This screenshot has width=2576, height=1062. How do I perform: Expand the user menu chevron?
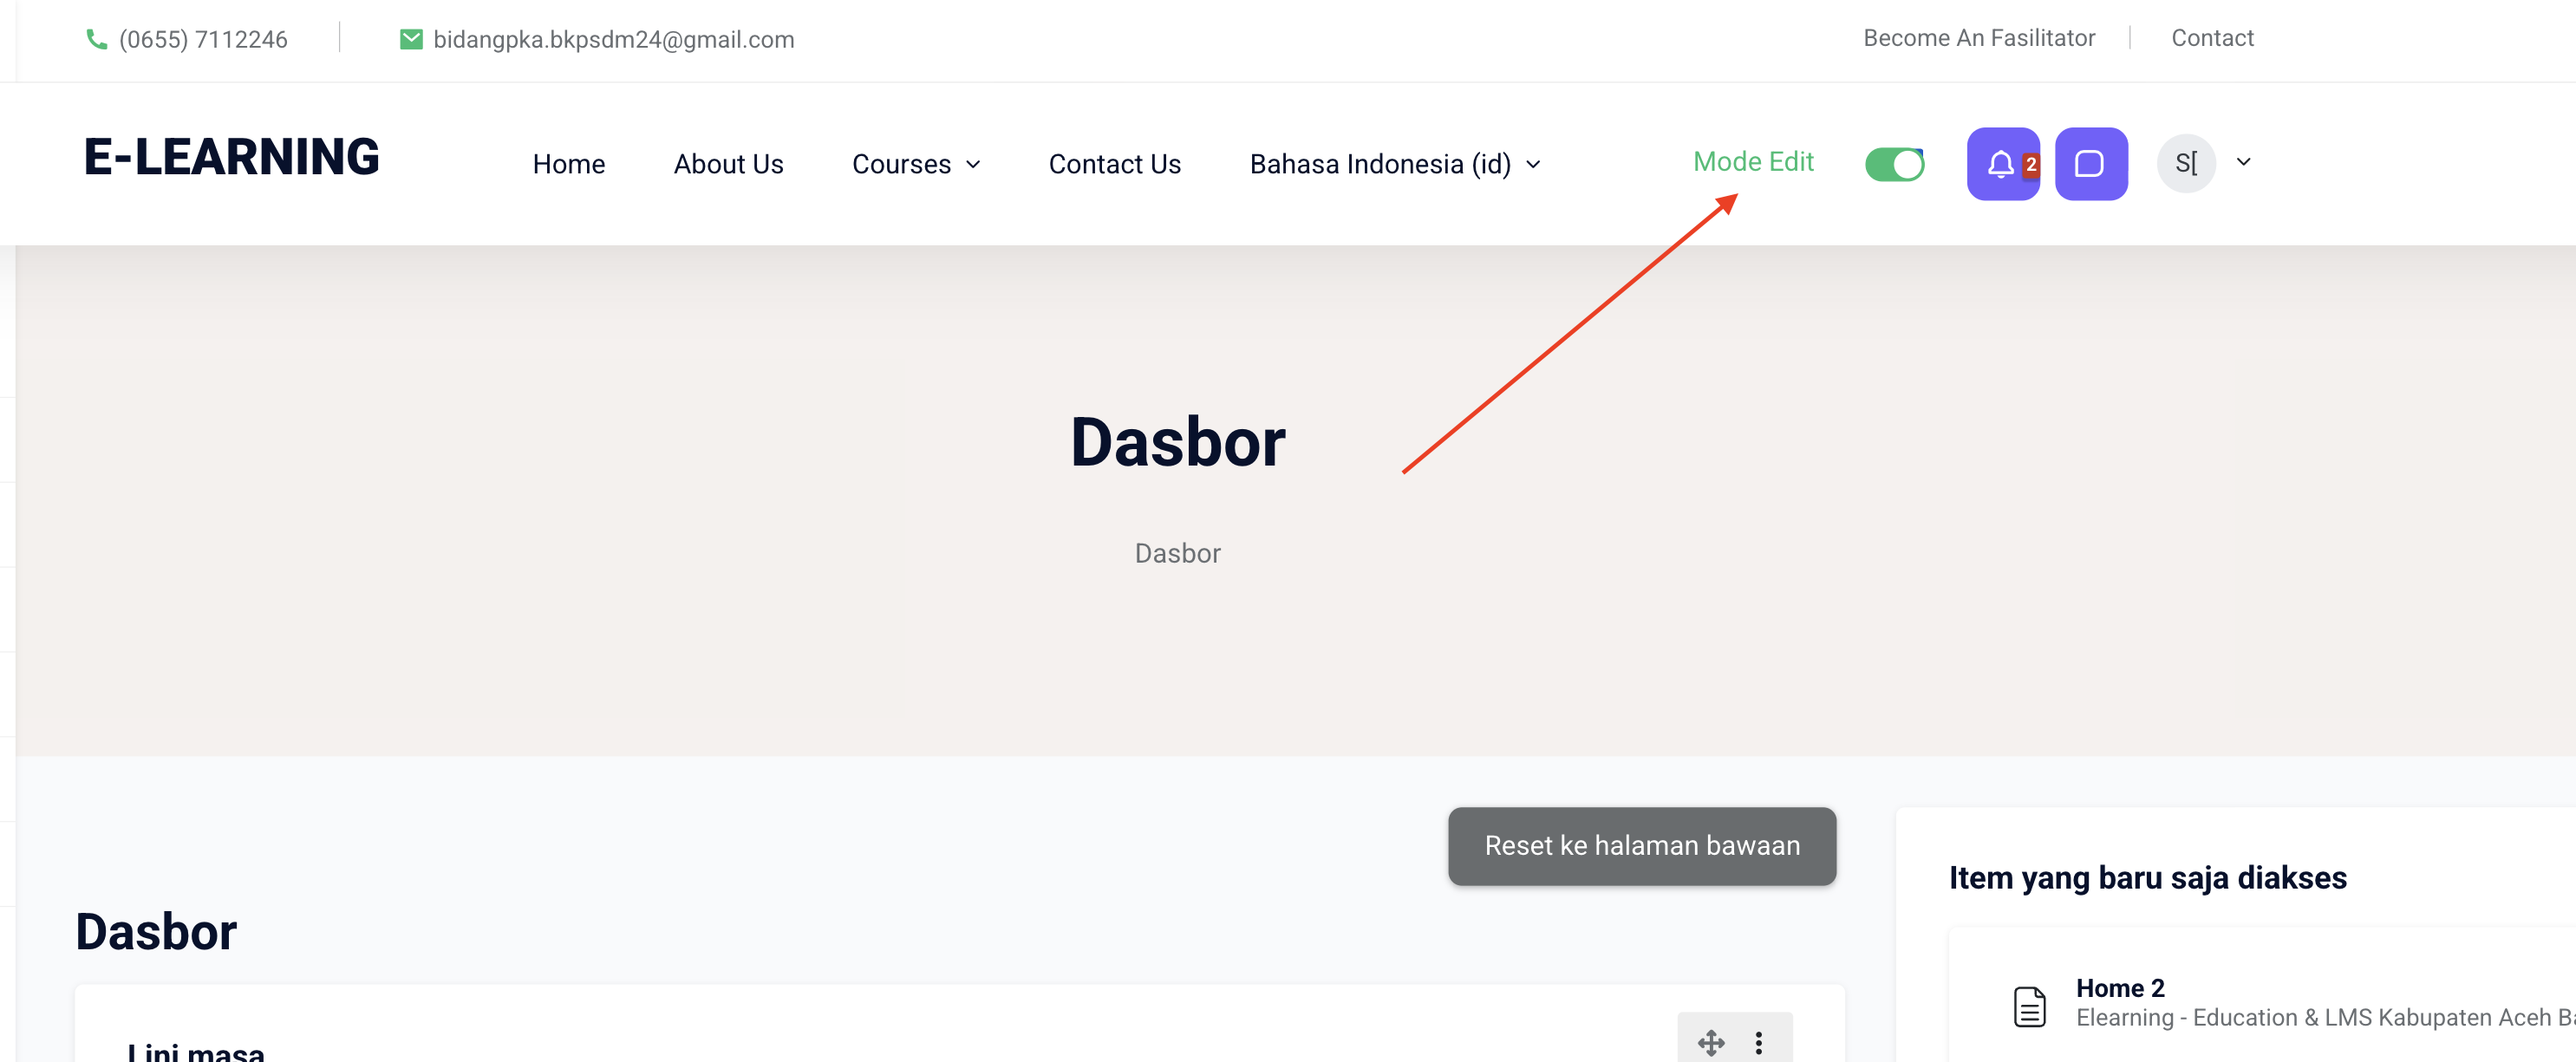2243,162
